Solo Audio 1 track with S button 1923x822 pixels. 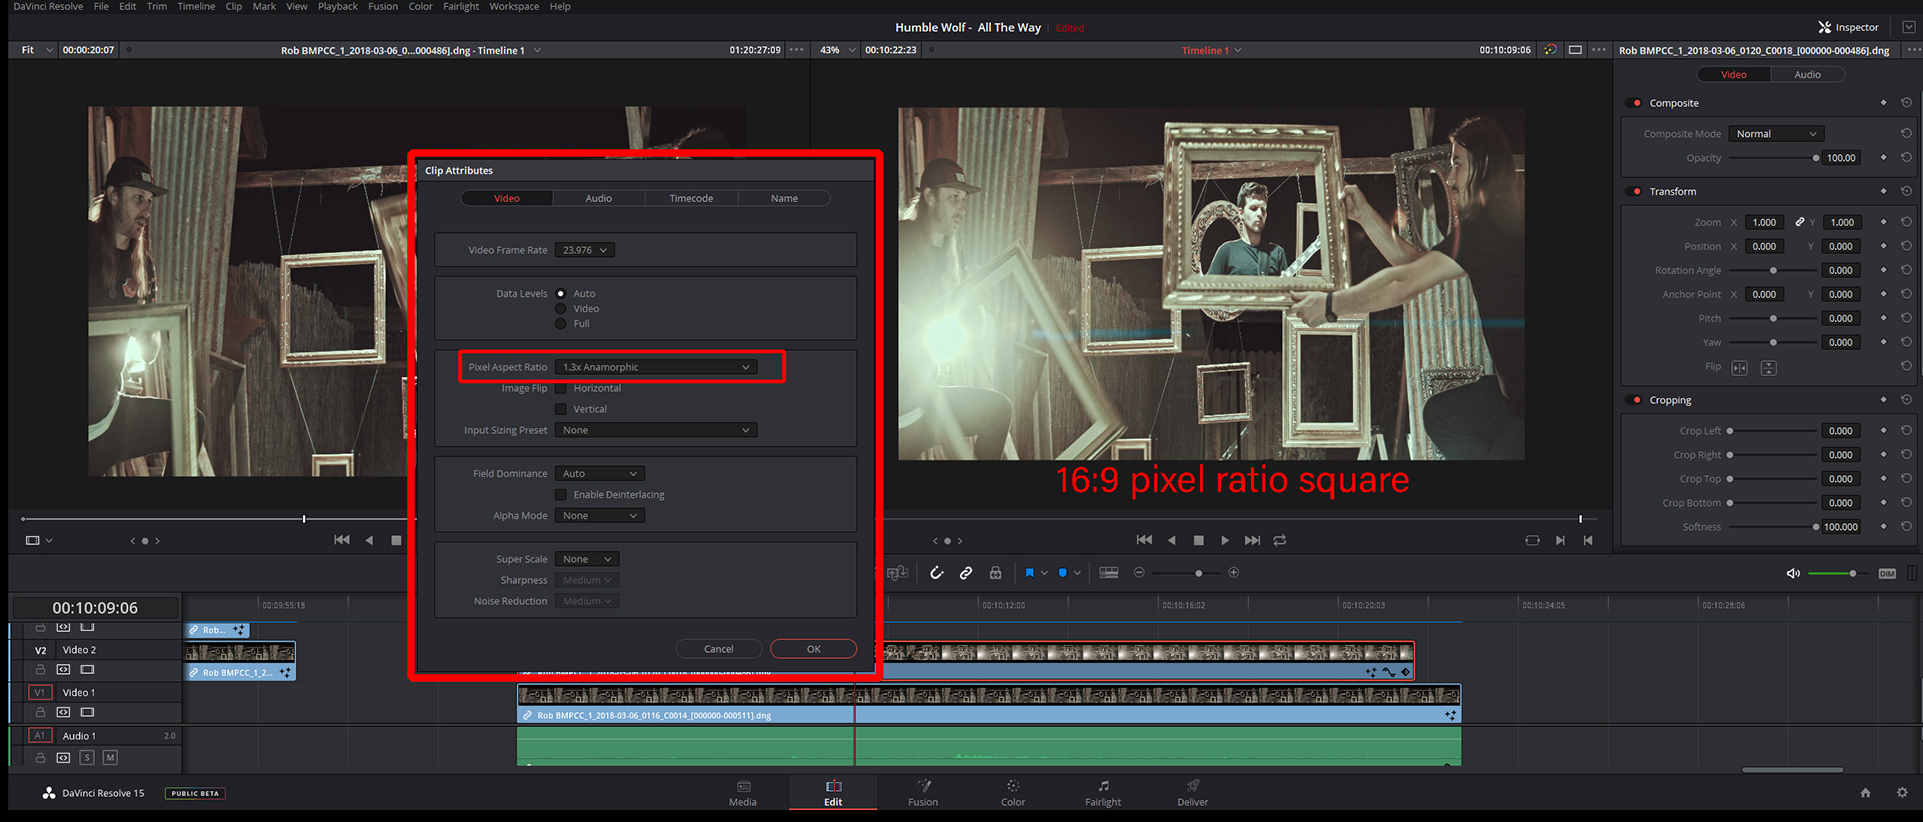87,758
